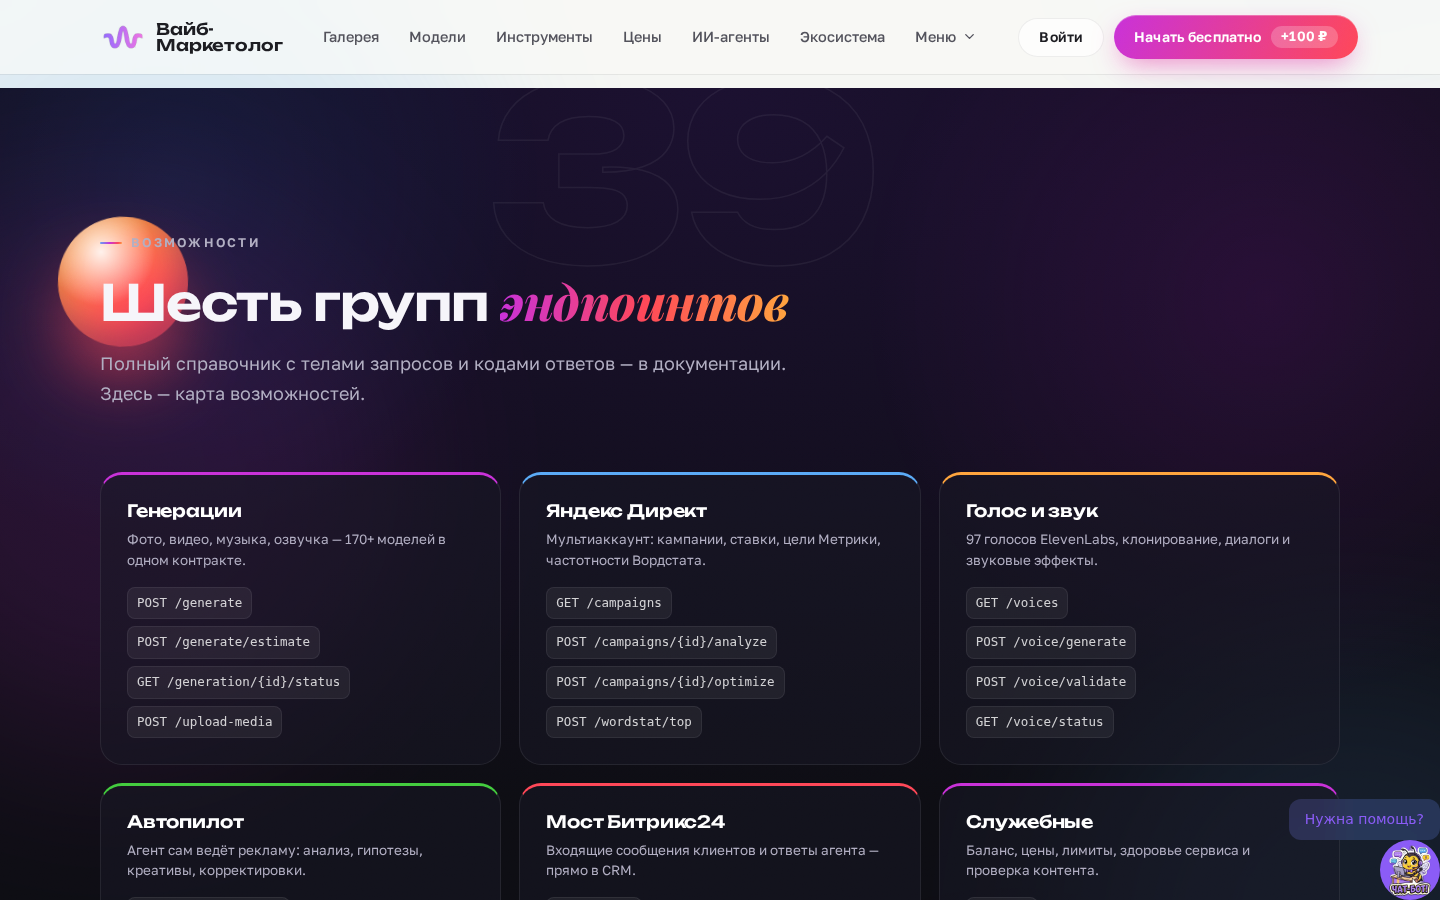Click the Яндекс Директ card heading
1440x900 pixels.
(626, 511)
